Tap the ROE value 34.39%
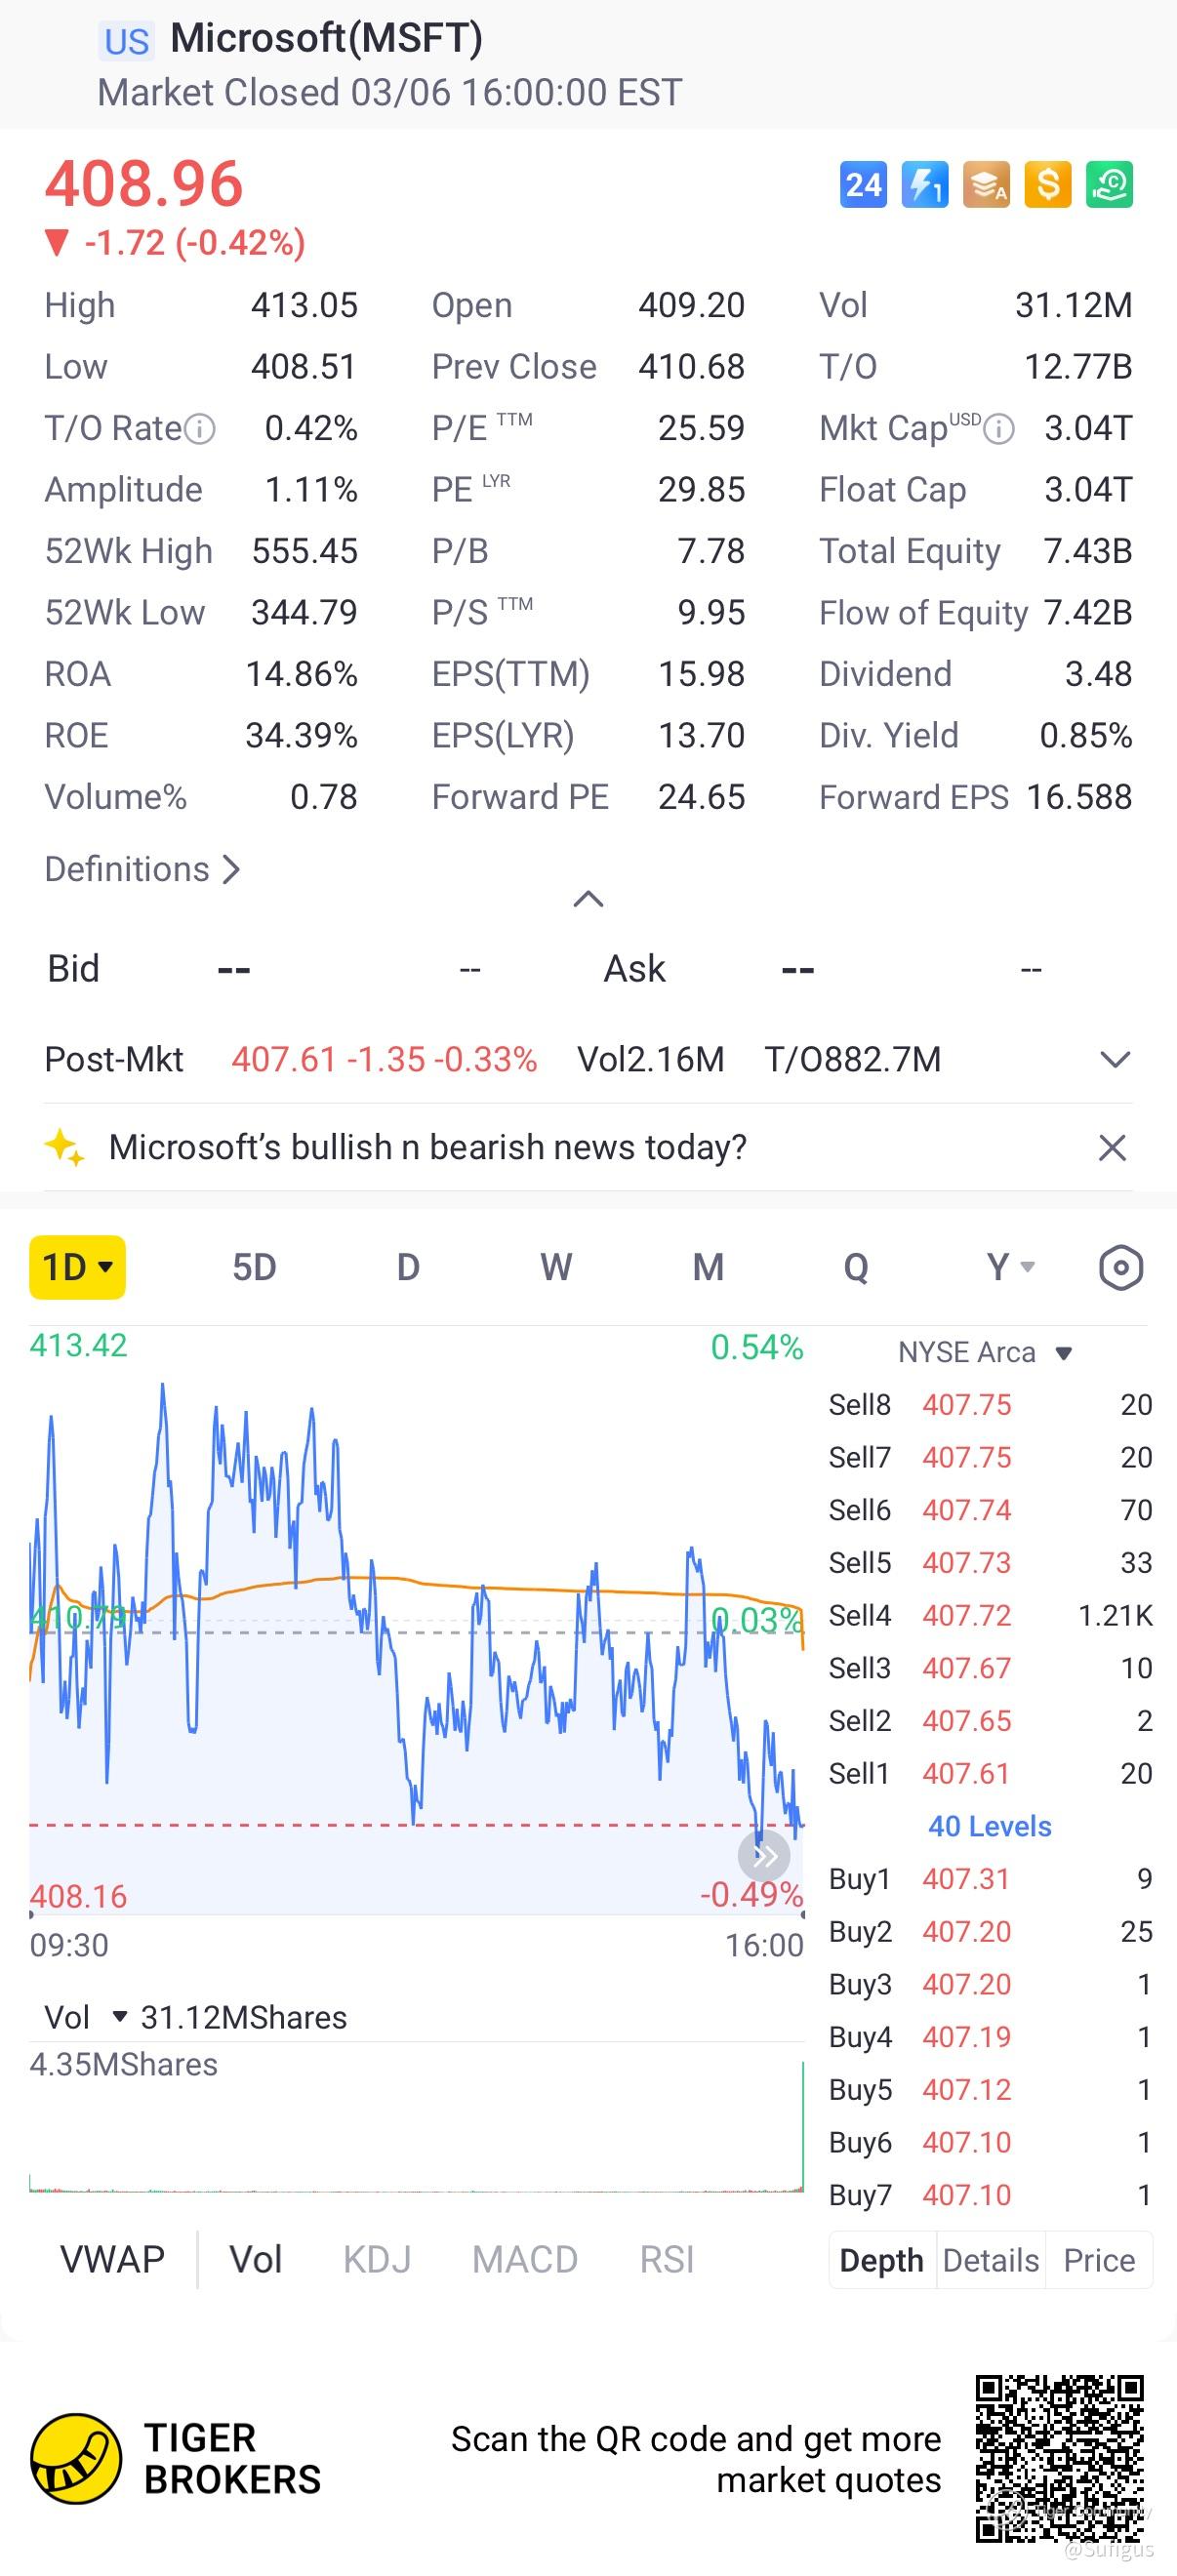This screenshot has width=1177, height=2576. point(301,736)
